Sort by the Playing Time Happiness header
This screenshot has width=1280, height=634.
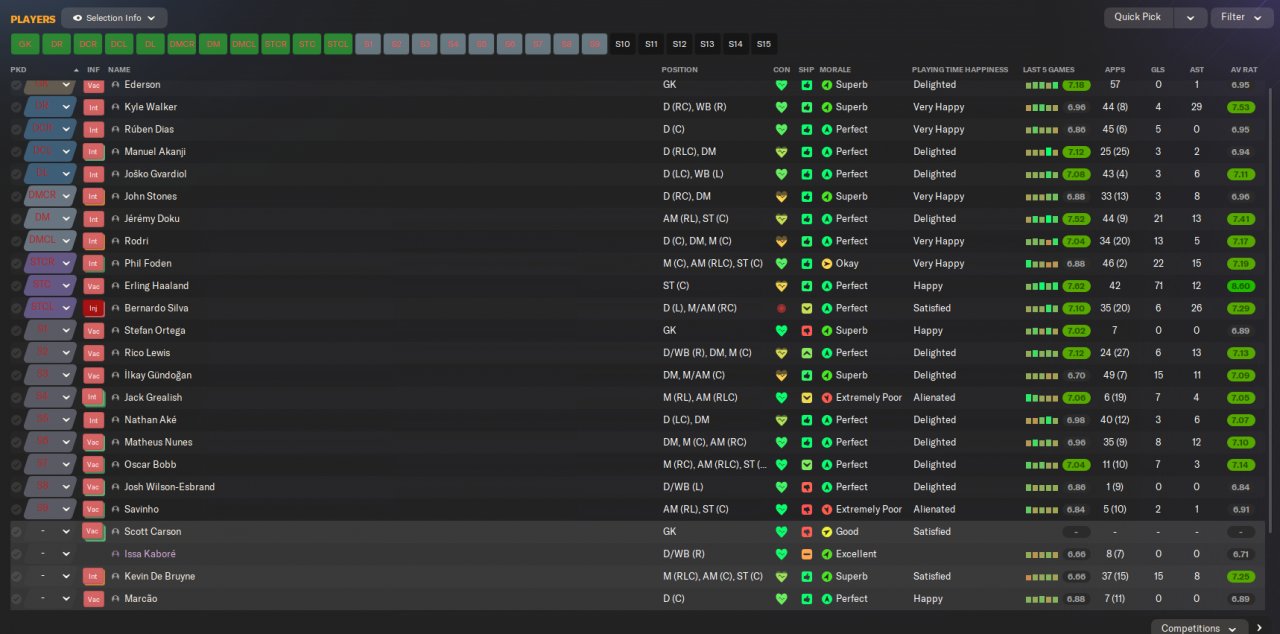click(960, 70)
